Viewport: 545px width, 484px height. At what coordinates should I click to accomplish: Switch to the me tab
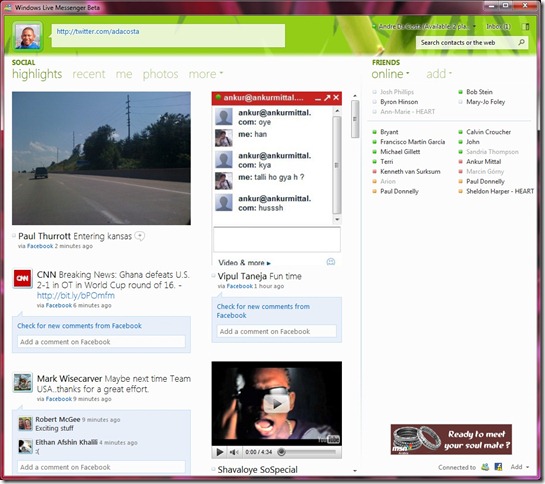click(x=124, y=74)
